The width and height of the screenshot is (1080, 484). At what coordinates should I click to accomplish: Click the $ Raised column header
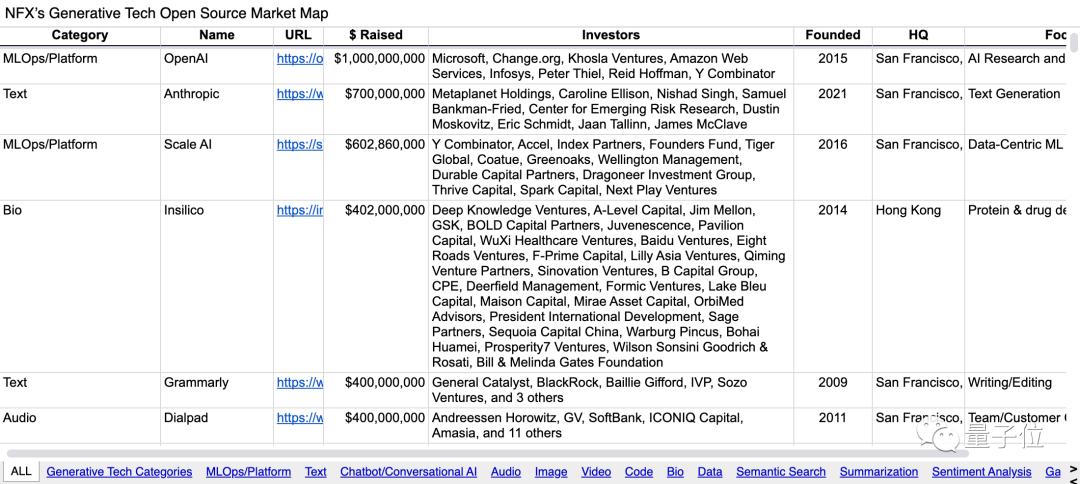(x=375, y=35)
